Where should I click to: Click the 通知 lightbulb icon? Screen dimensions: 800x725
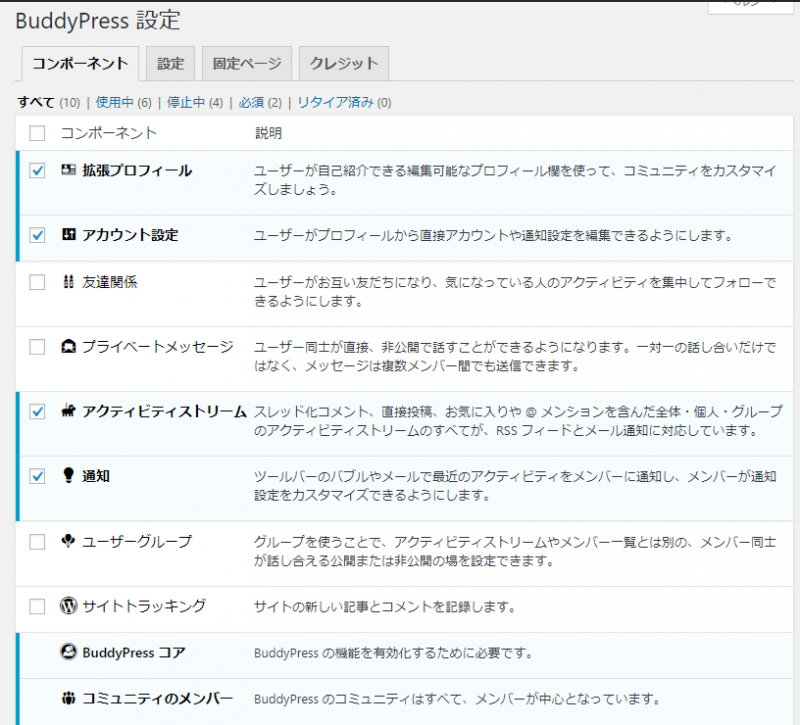[x=69, y=476]
